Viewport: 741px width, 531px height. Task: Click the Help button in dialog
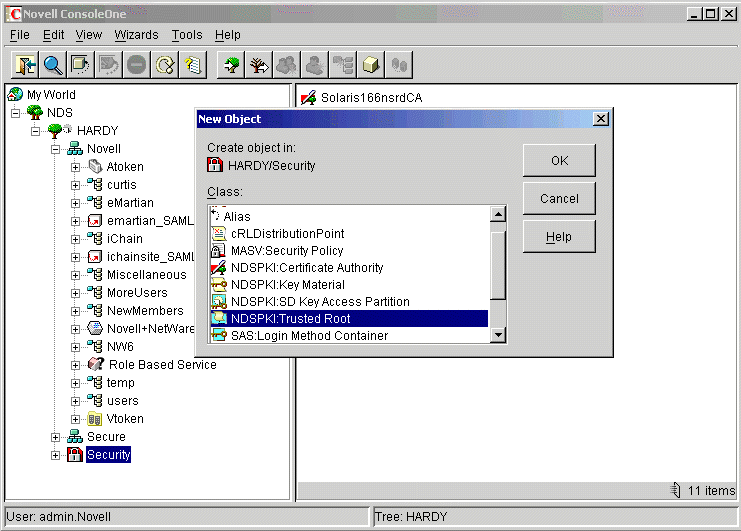point(559,236)
